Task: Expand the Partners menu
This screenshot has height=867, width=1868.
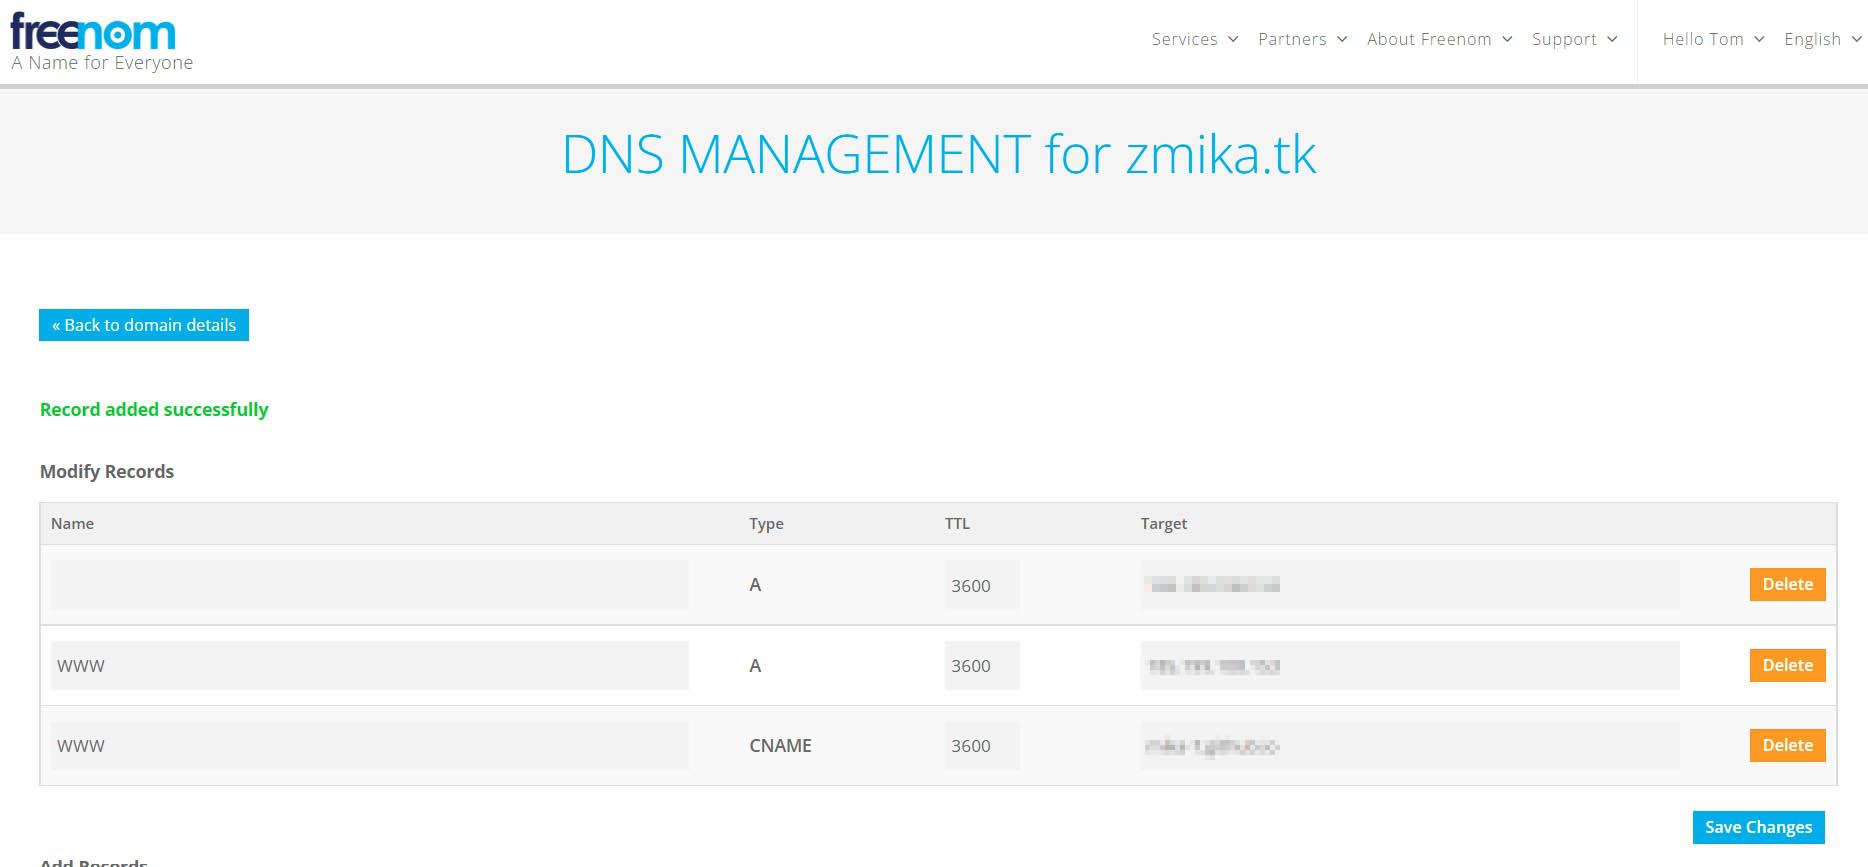Action: click(1302, 39)
